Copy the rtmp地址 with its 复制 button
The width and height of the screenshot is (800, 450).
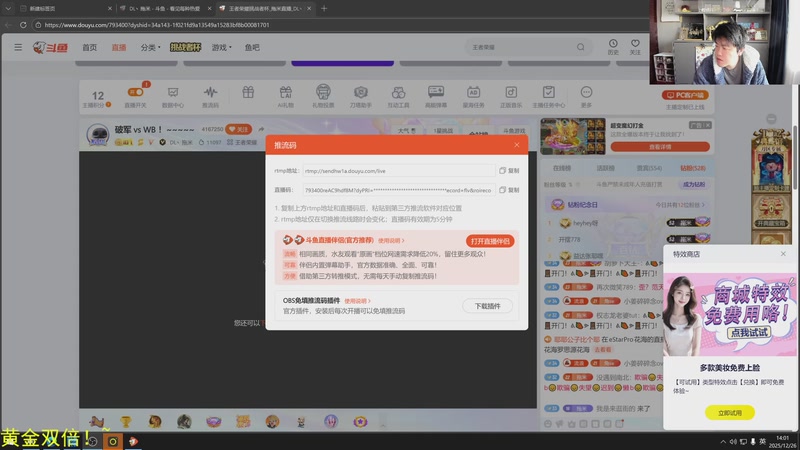click(x=509, y=171)
